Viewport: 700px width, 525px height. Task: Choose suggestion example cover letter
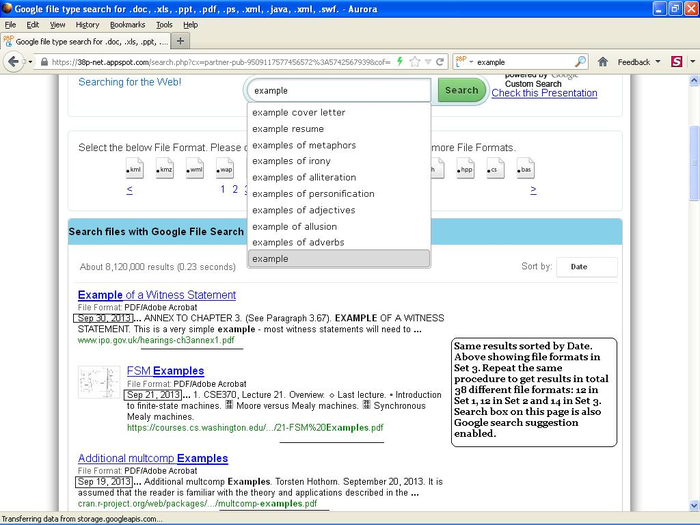point(339,112)
